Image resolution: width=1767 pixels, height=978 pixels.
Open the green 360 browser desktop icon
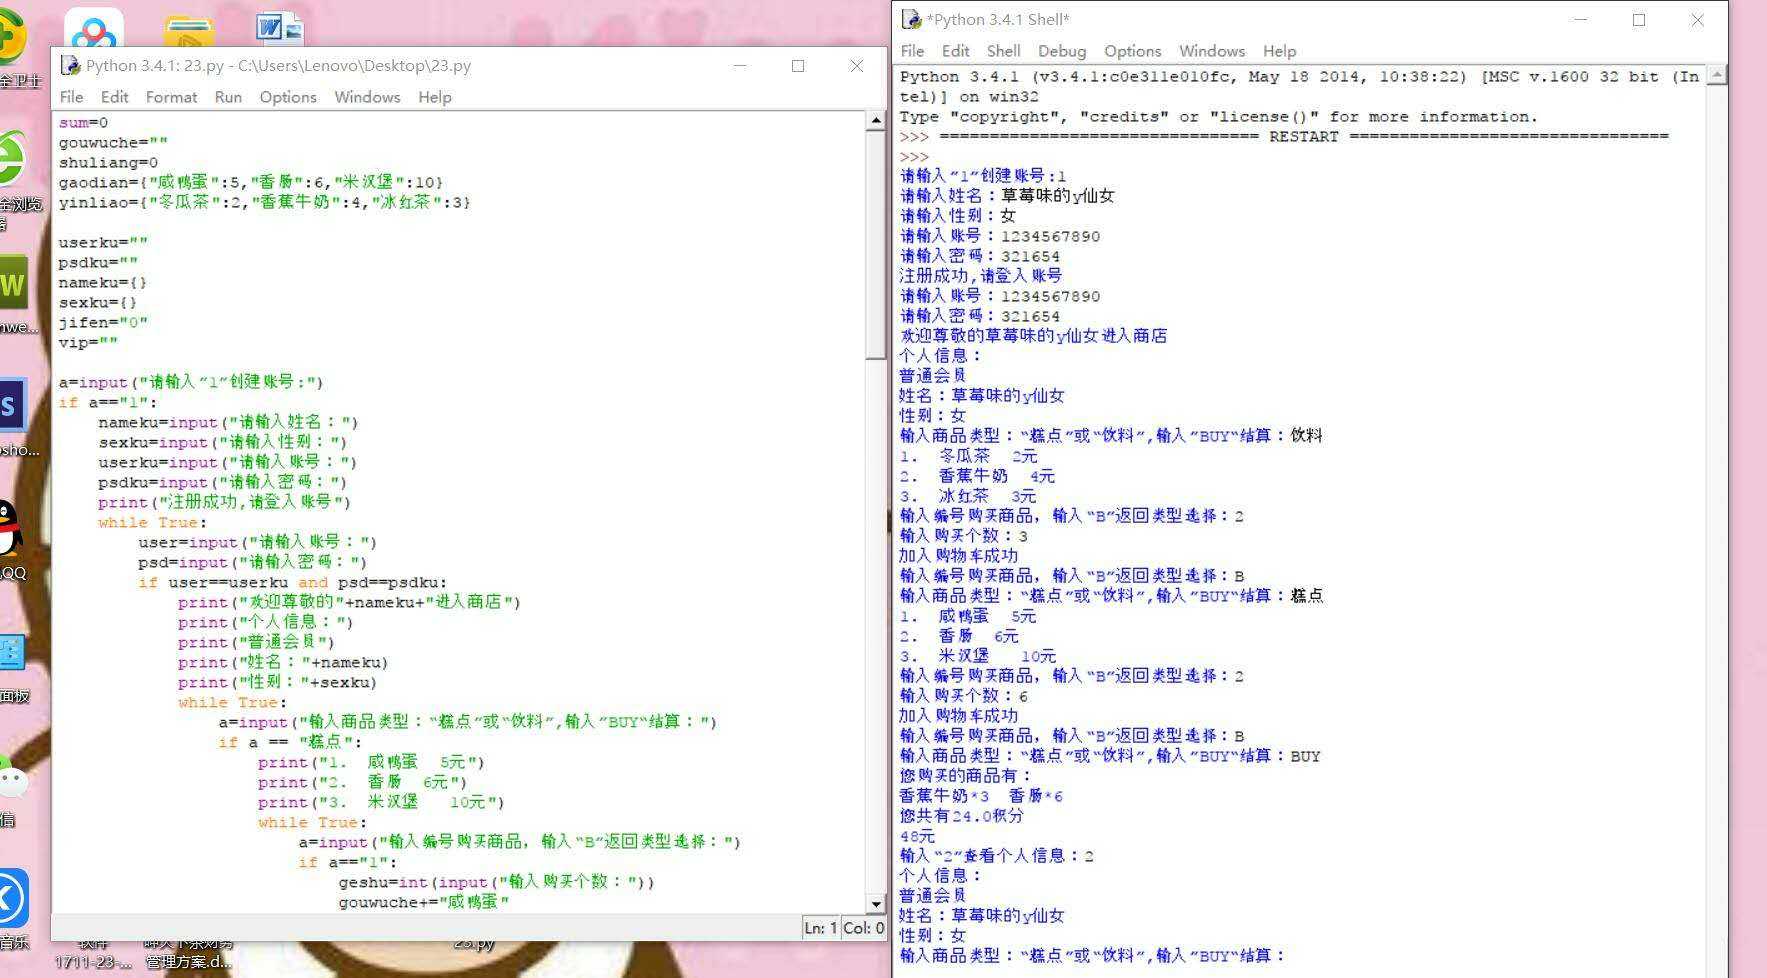pos(11,158)
